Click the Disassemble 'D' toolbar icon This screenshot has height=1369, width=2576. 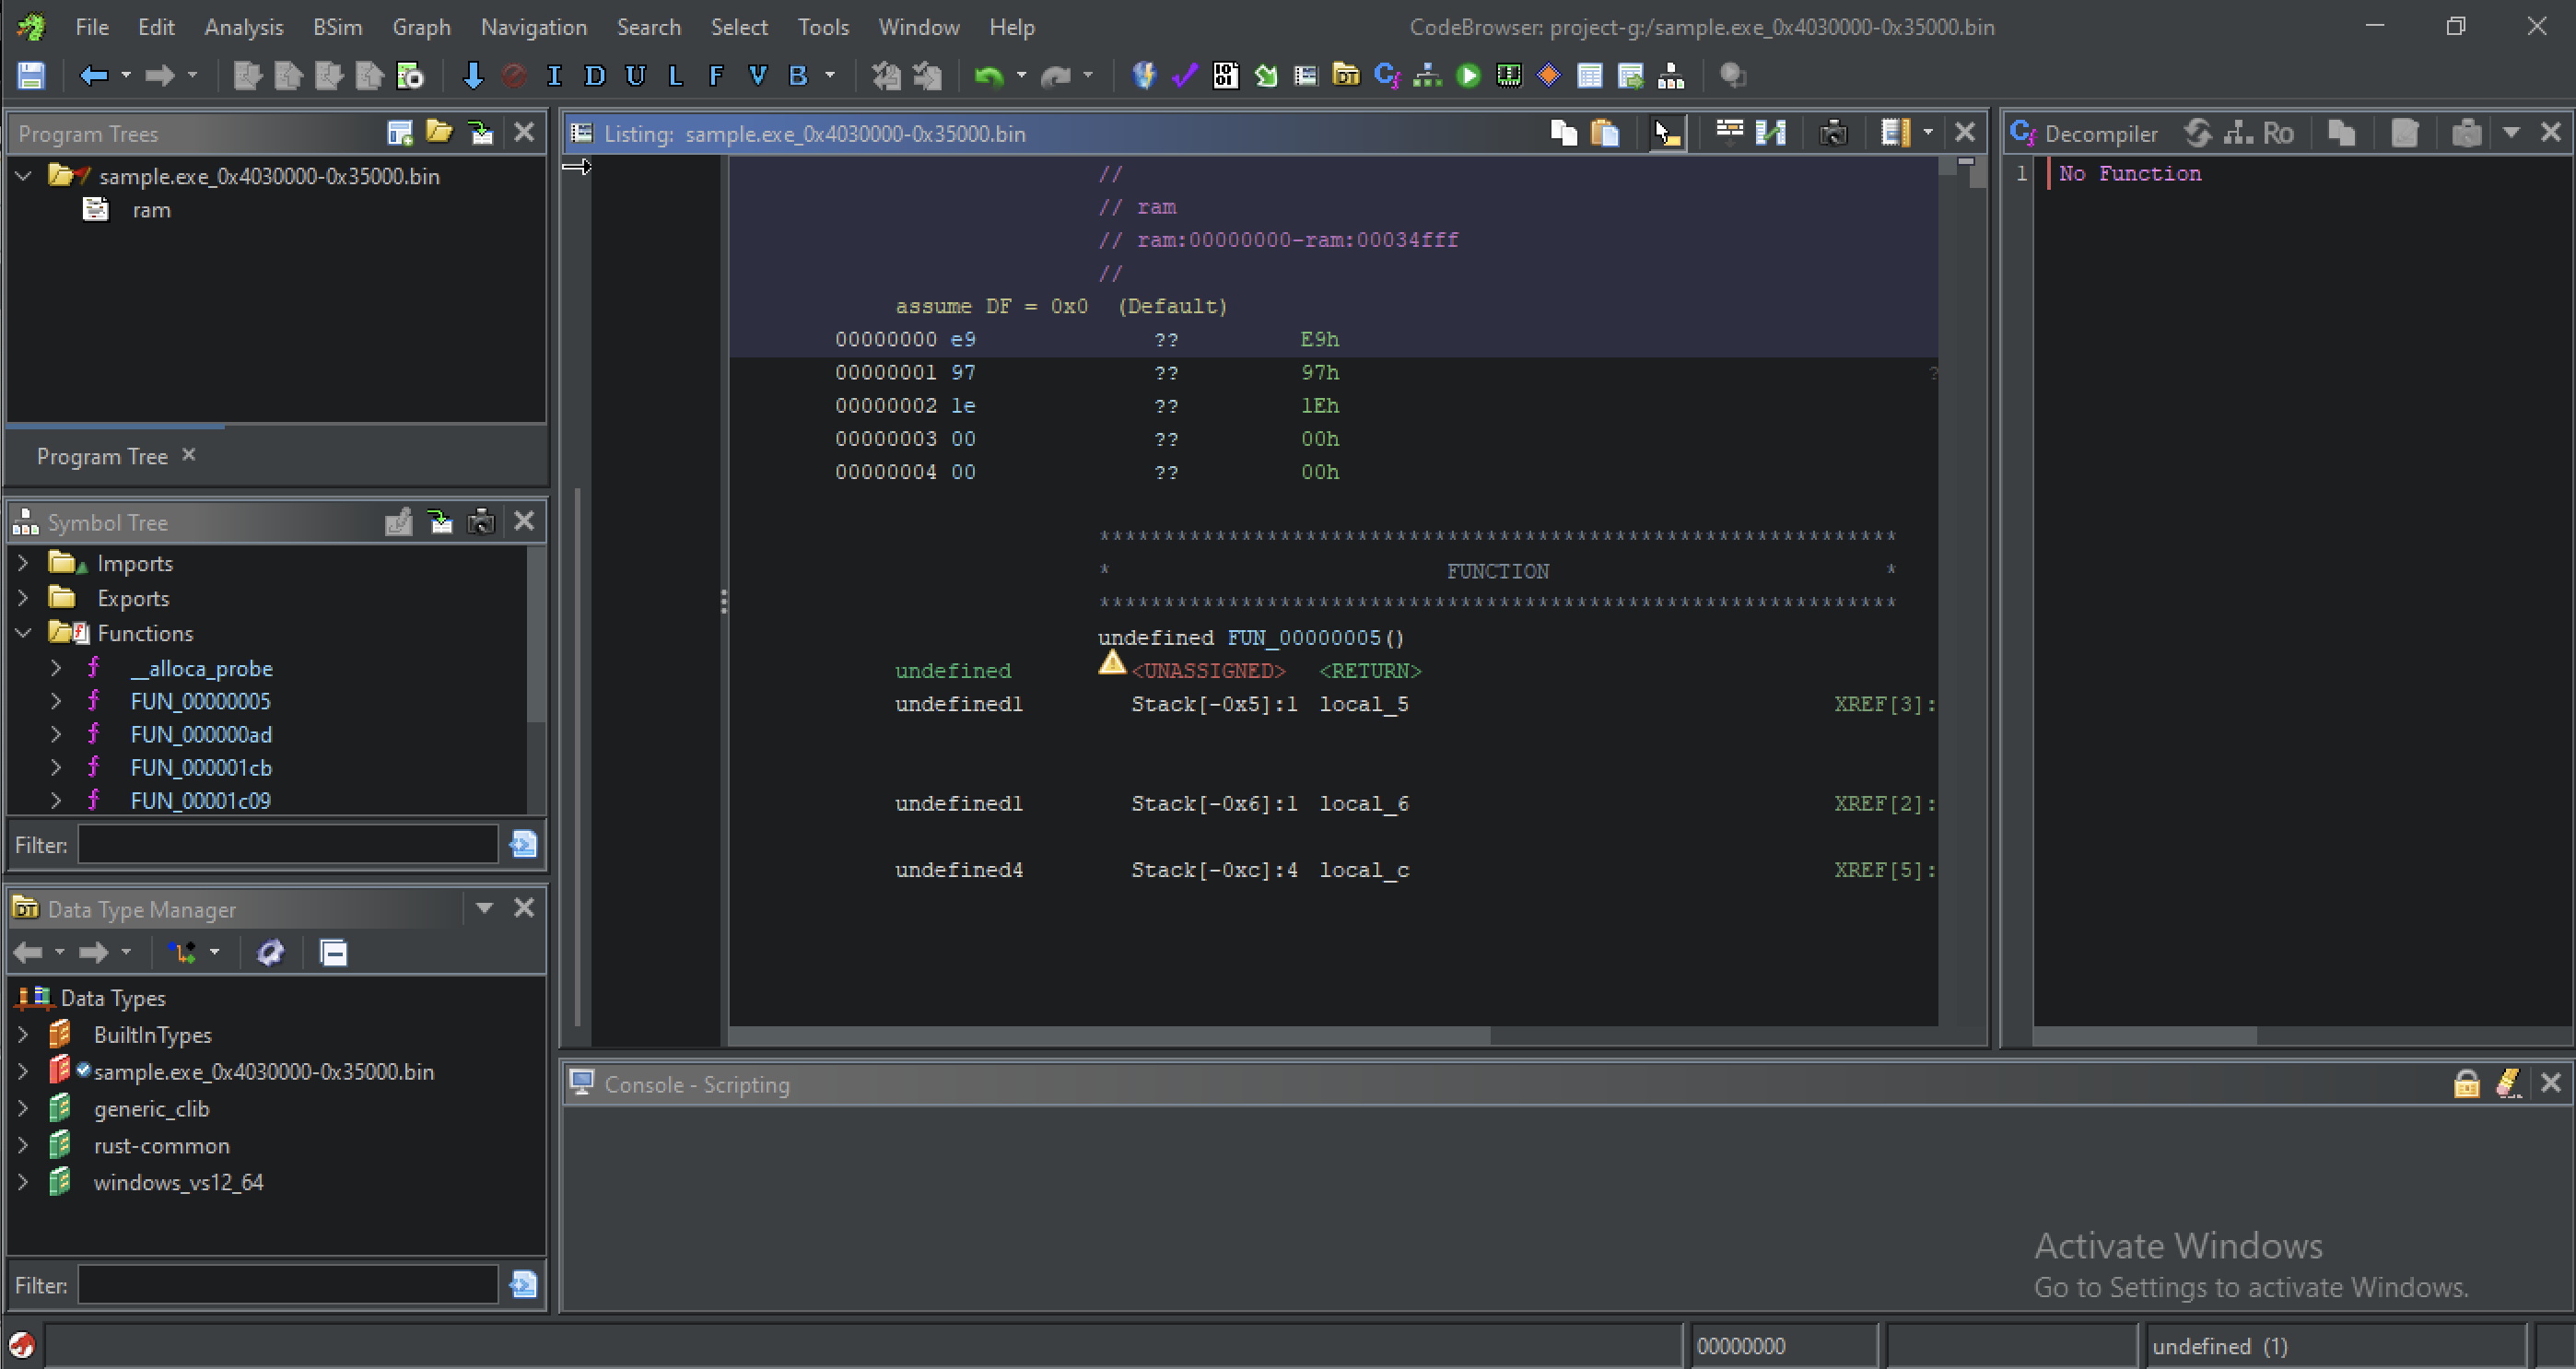pos(594,75)
